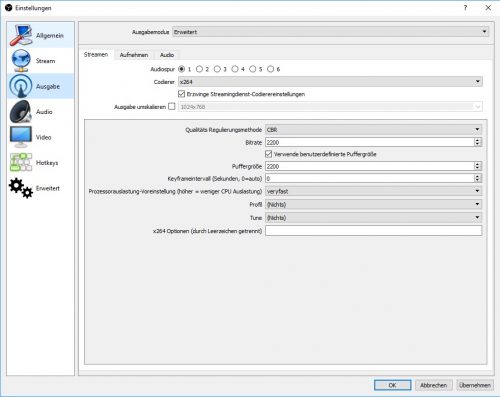The image size is (500, 397).
Task: Expand the Ausgabemodus dropdown
Action: click(330, 32)
